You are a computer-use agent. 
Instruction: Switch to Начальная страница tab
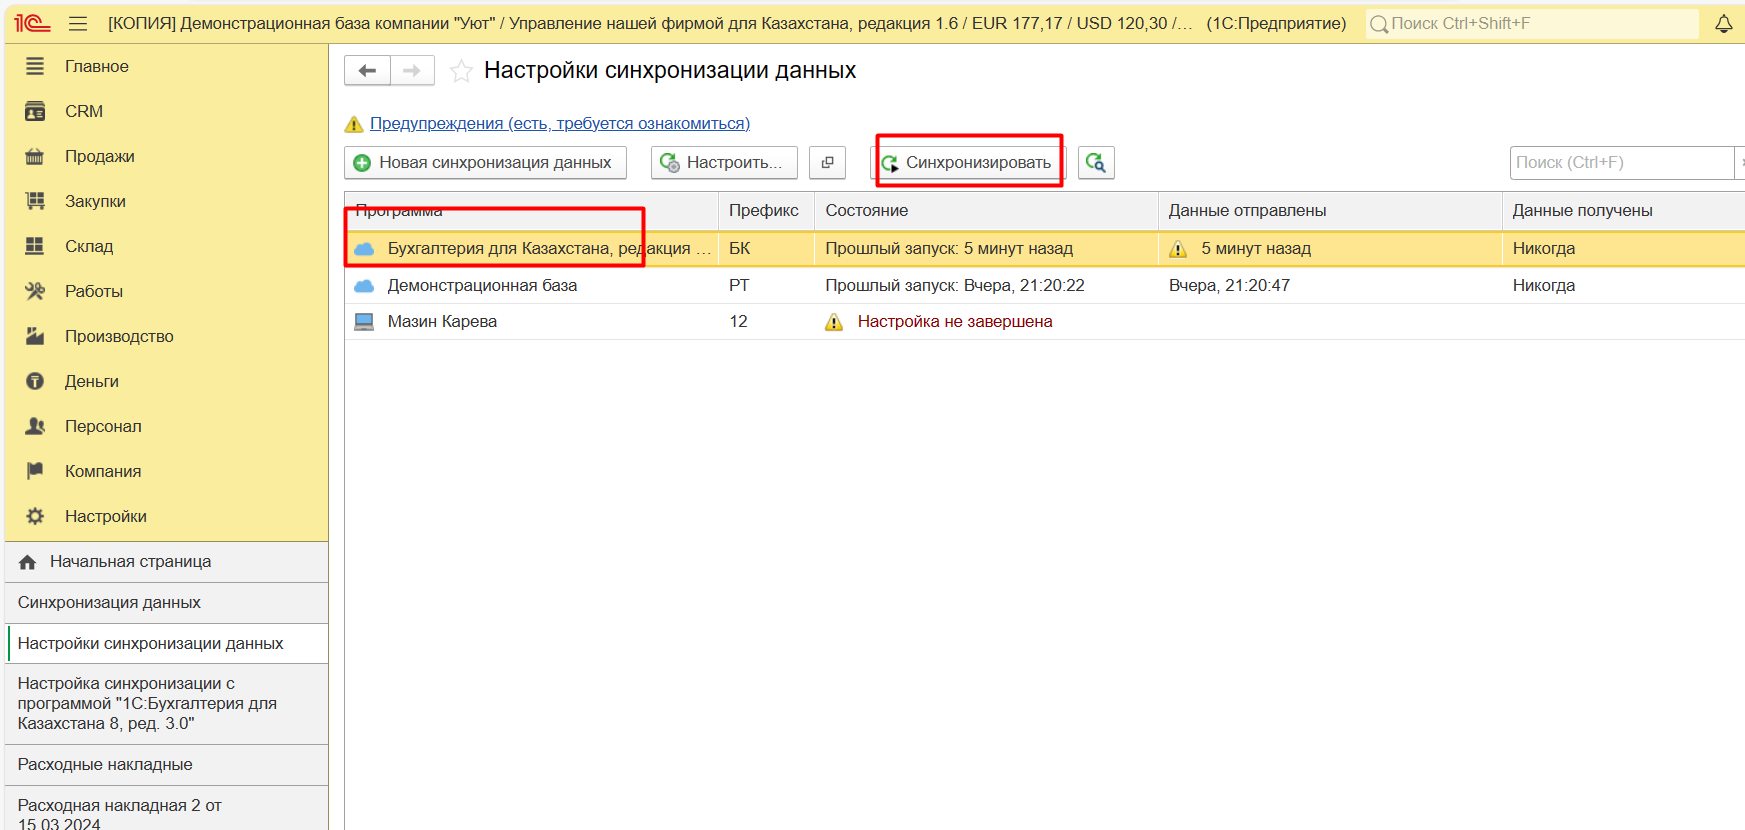130,562
